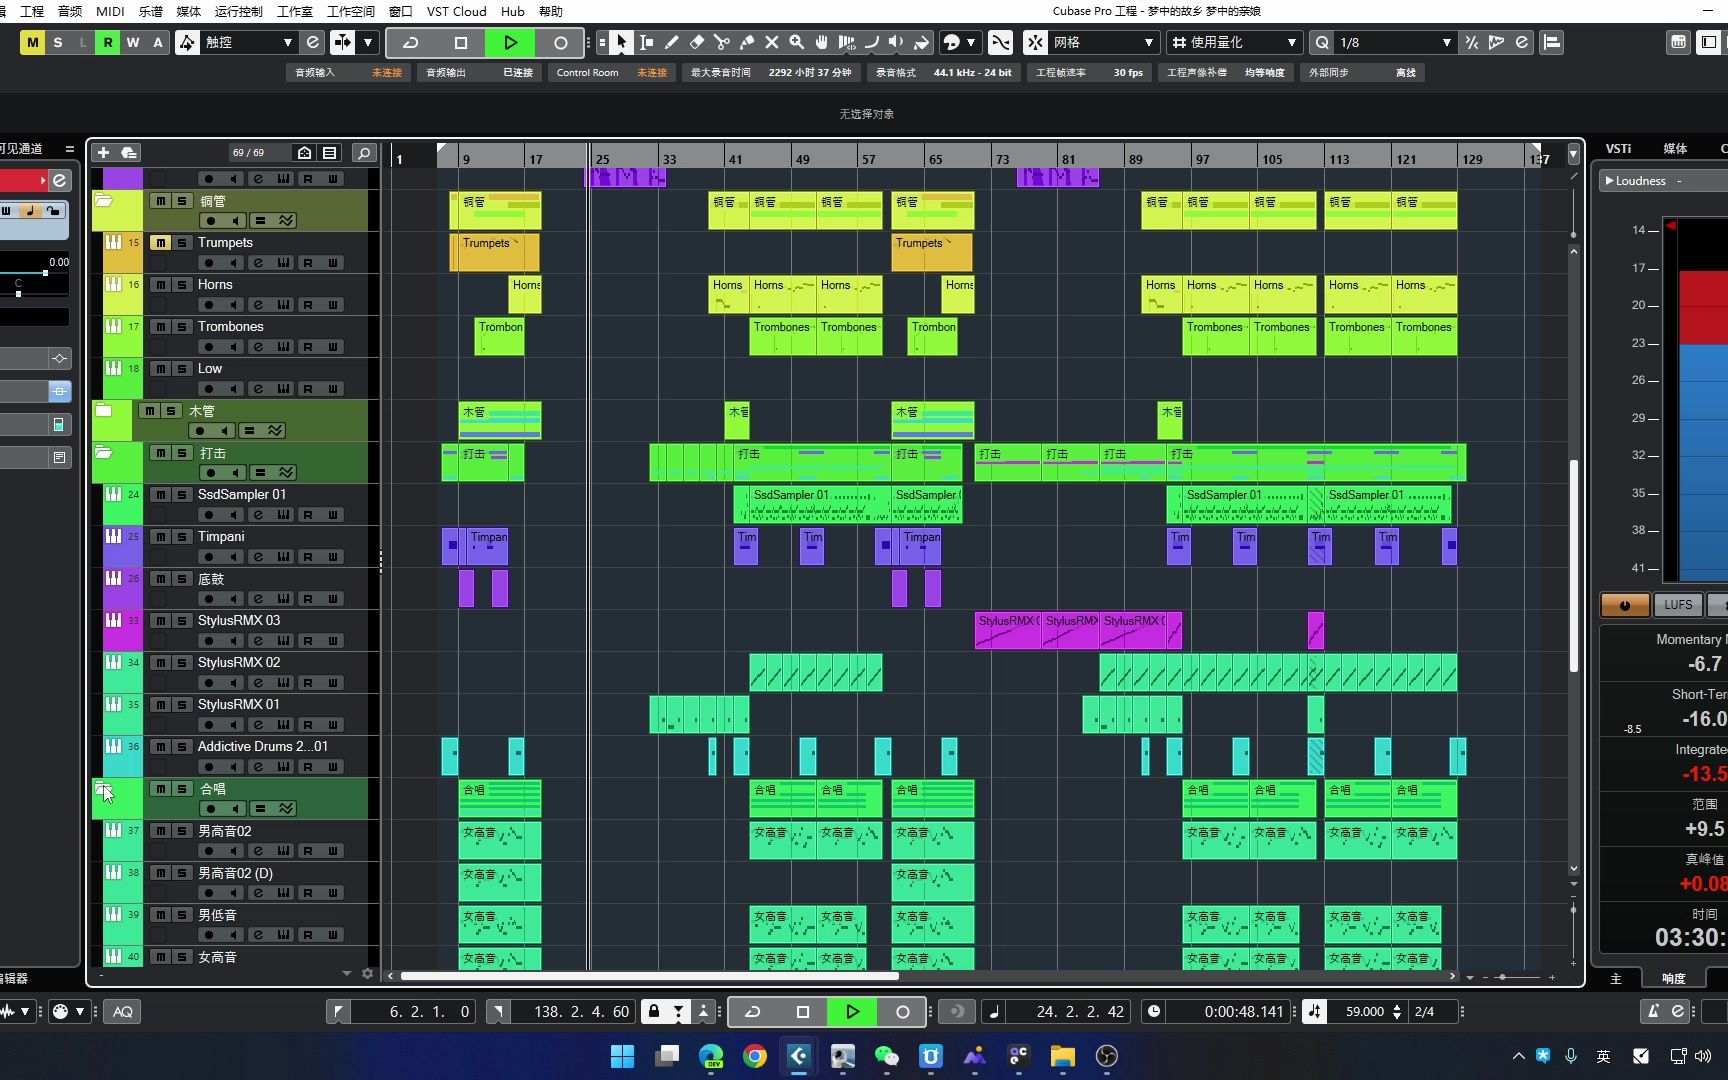1728x1080 pixels.
Task: Click the lock punch points icon
Action: (x=654, y=1011)
